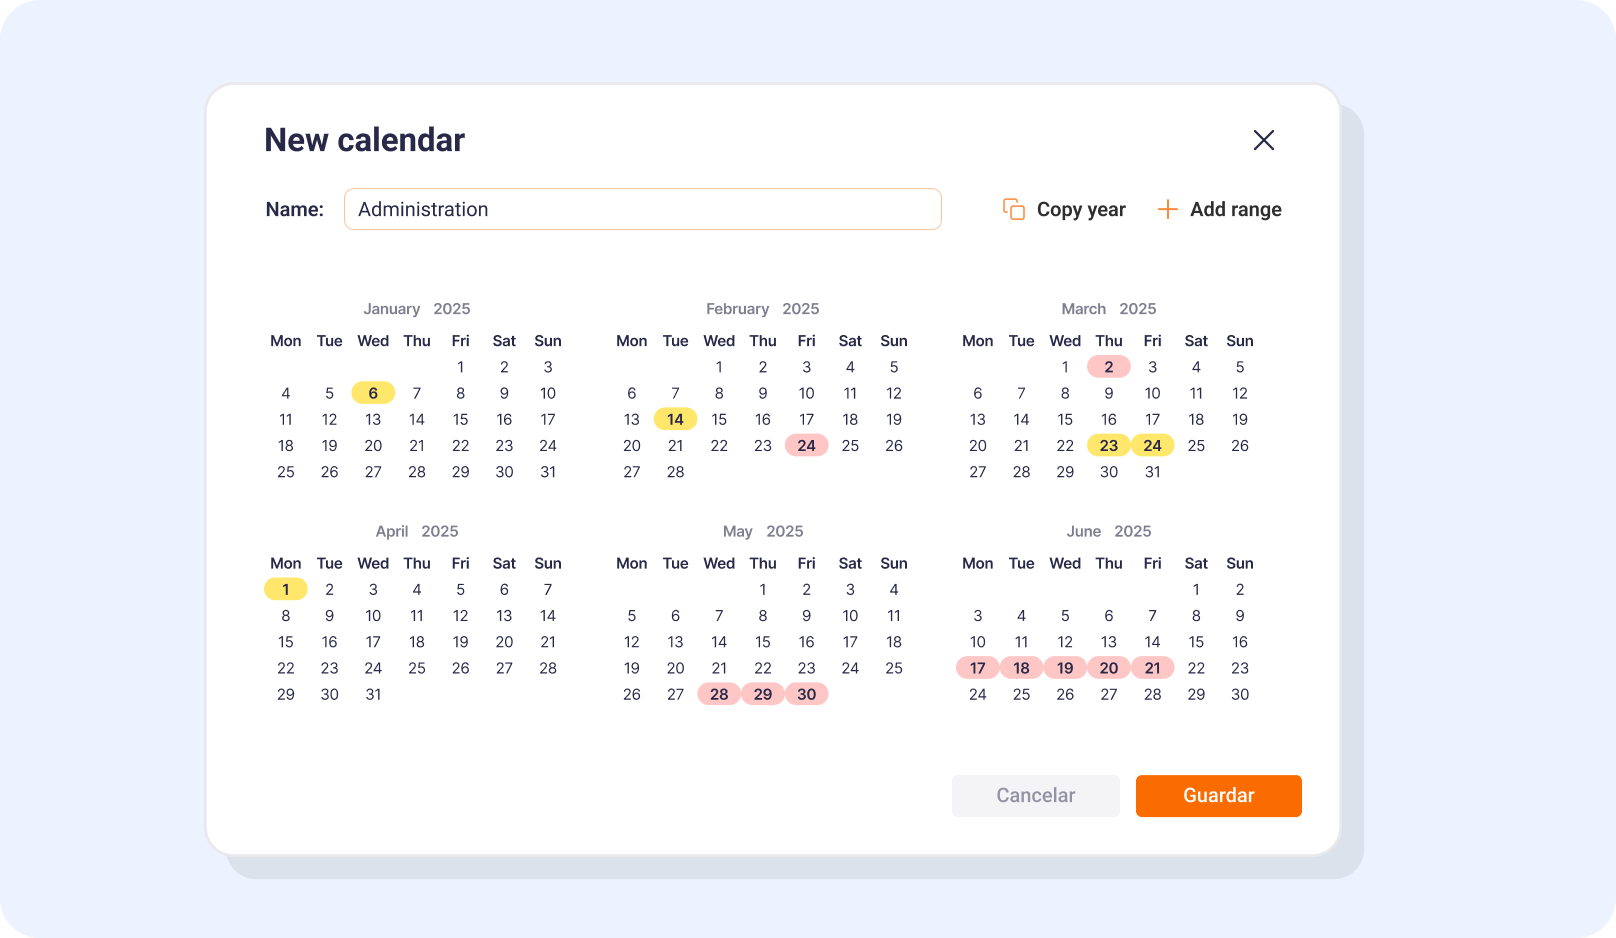Click the Name input field
The height and width of the screenshot is (938, 1616).
[642, 209]
